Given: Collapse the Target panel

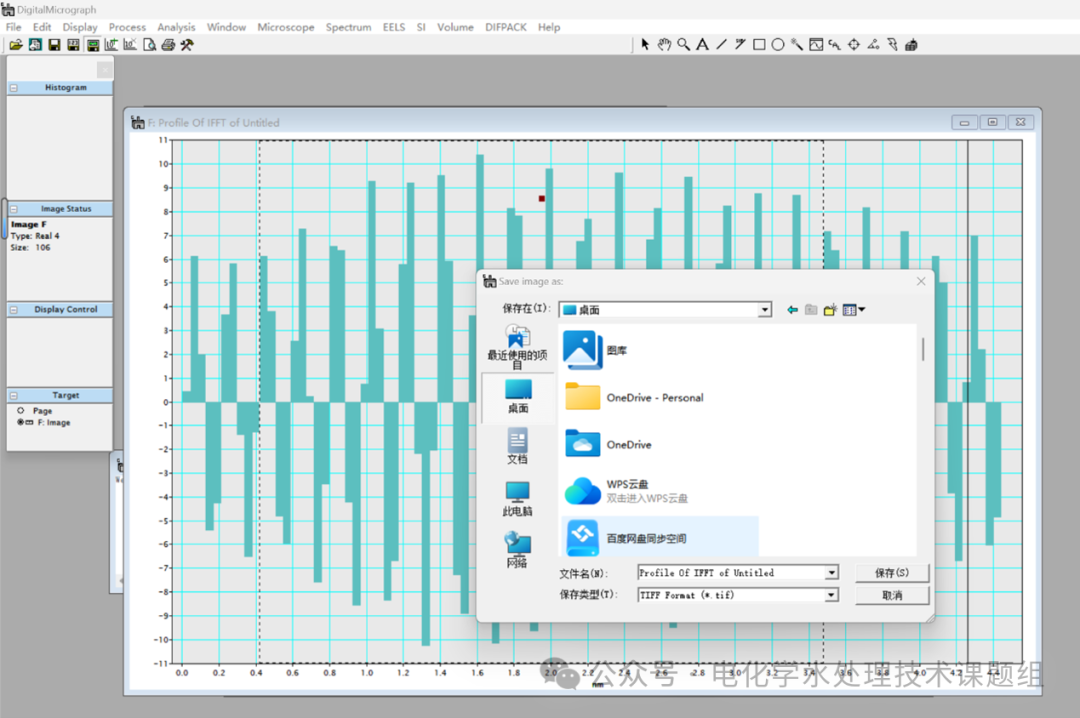Looking at the screenshot, I should (x=14, y=396).
